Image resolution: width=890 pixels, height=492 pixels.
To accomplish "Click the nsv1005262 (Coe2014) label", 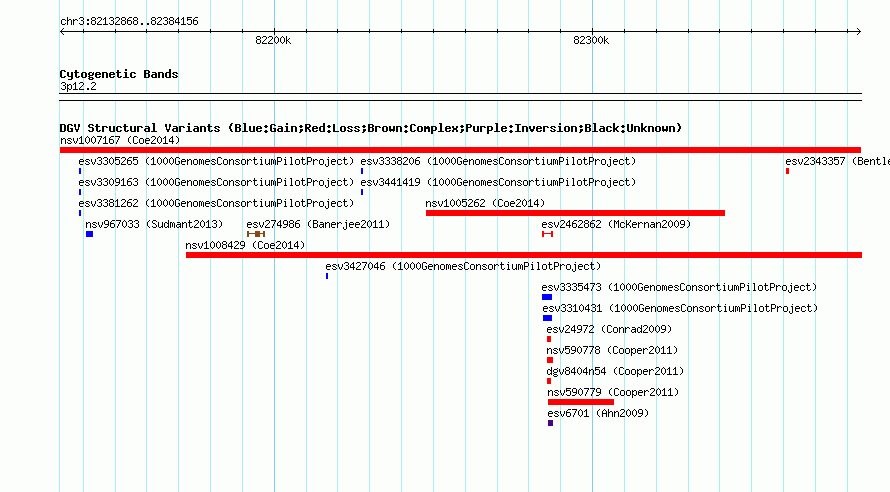I will click(485, 203).
